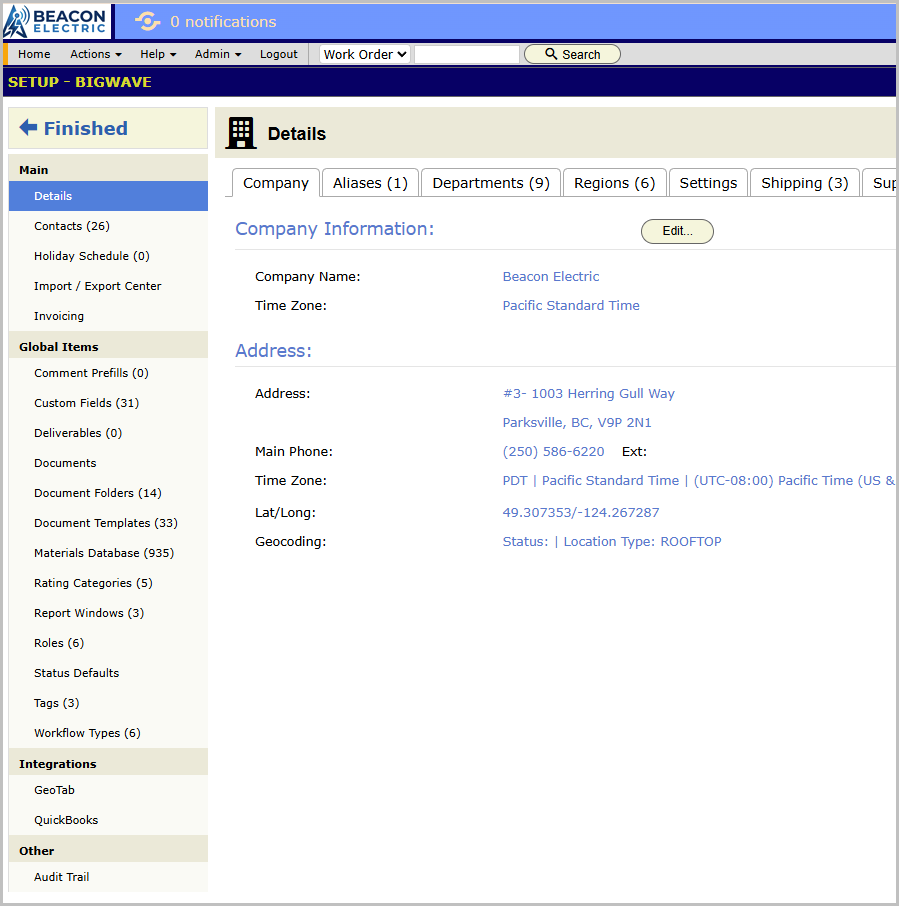Switch to the Aliases (1) tab
The width and height of the screenshot is (899, 906).
(x=370, y=183)
